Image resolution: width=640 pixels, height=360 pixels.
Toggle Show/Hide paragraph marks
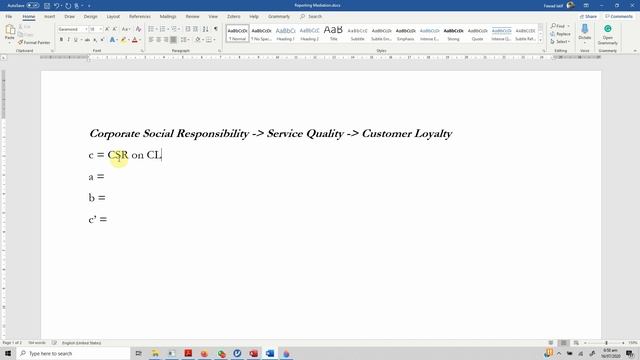(x=216, y=29)
